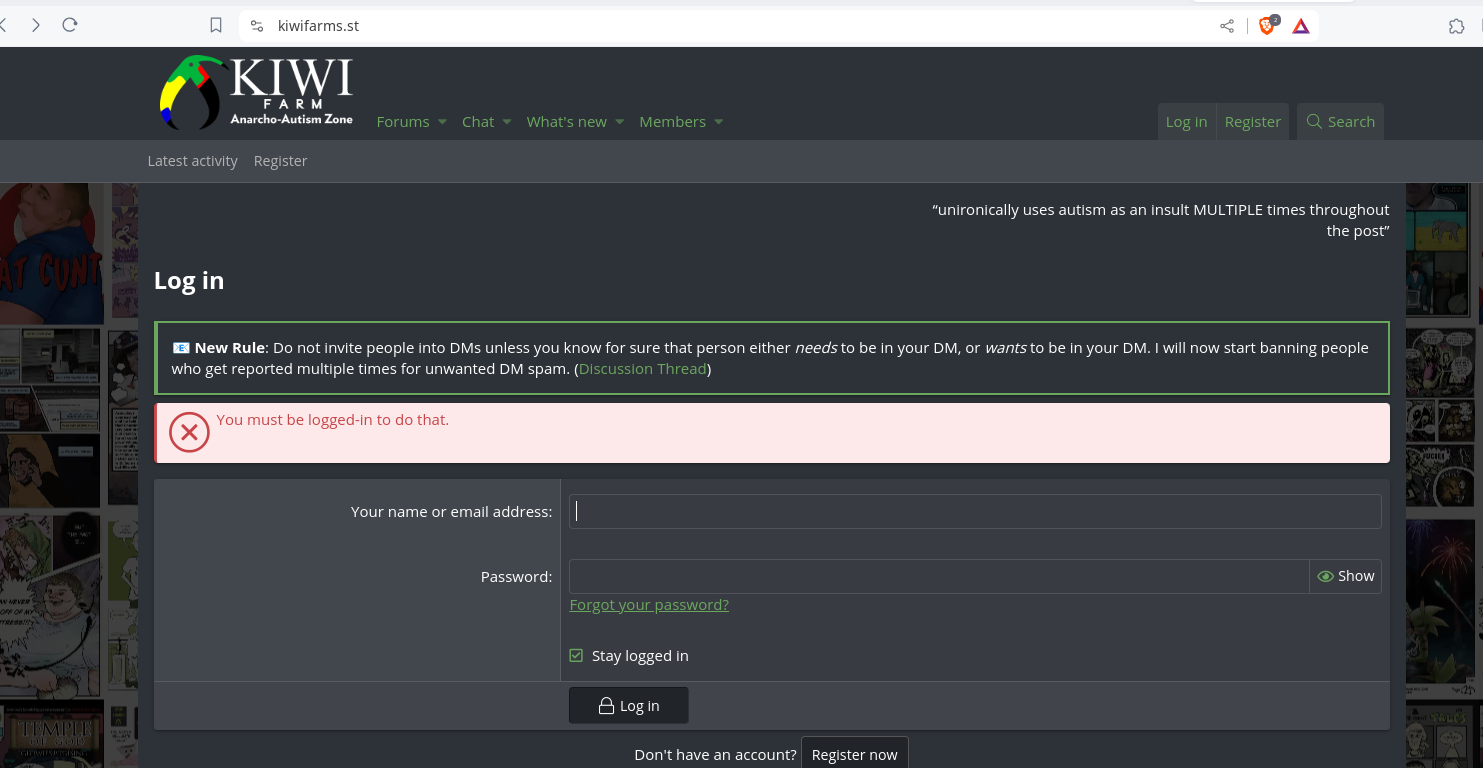The image size is (1483, 768).
Task: Open the Chat menu item
Action: (x=478, y=122)
